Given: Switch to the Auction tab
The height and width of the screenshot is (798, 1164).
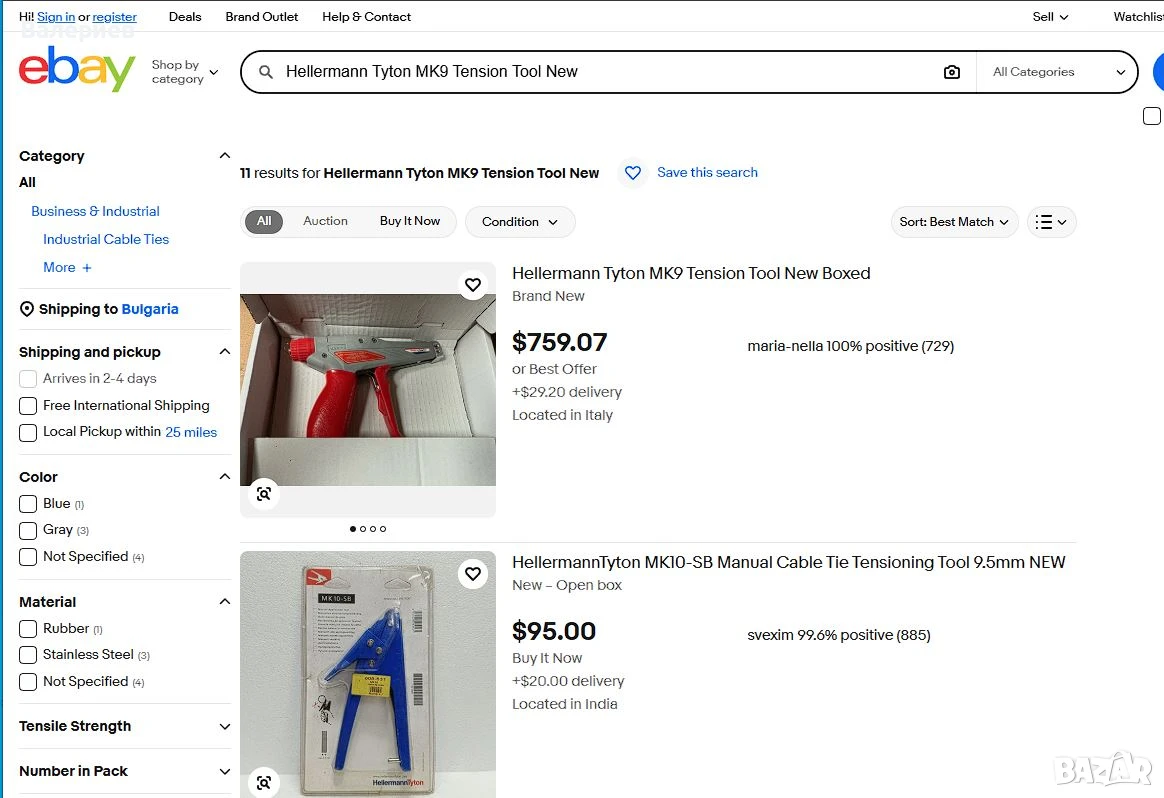Looking at the screenshot, I should [x=325, y=221].
